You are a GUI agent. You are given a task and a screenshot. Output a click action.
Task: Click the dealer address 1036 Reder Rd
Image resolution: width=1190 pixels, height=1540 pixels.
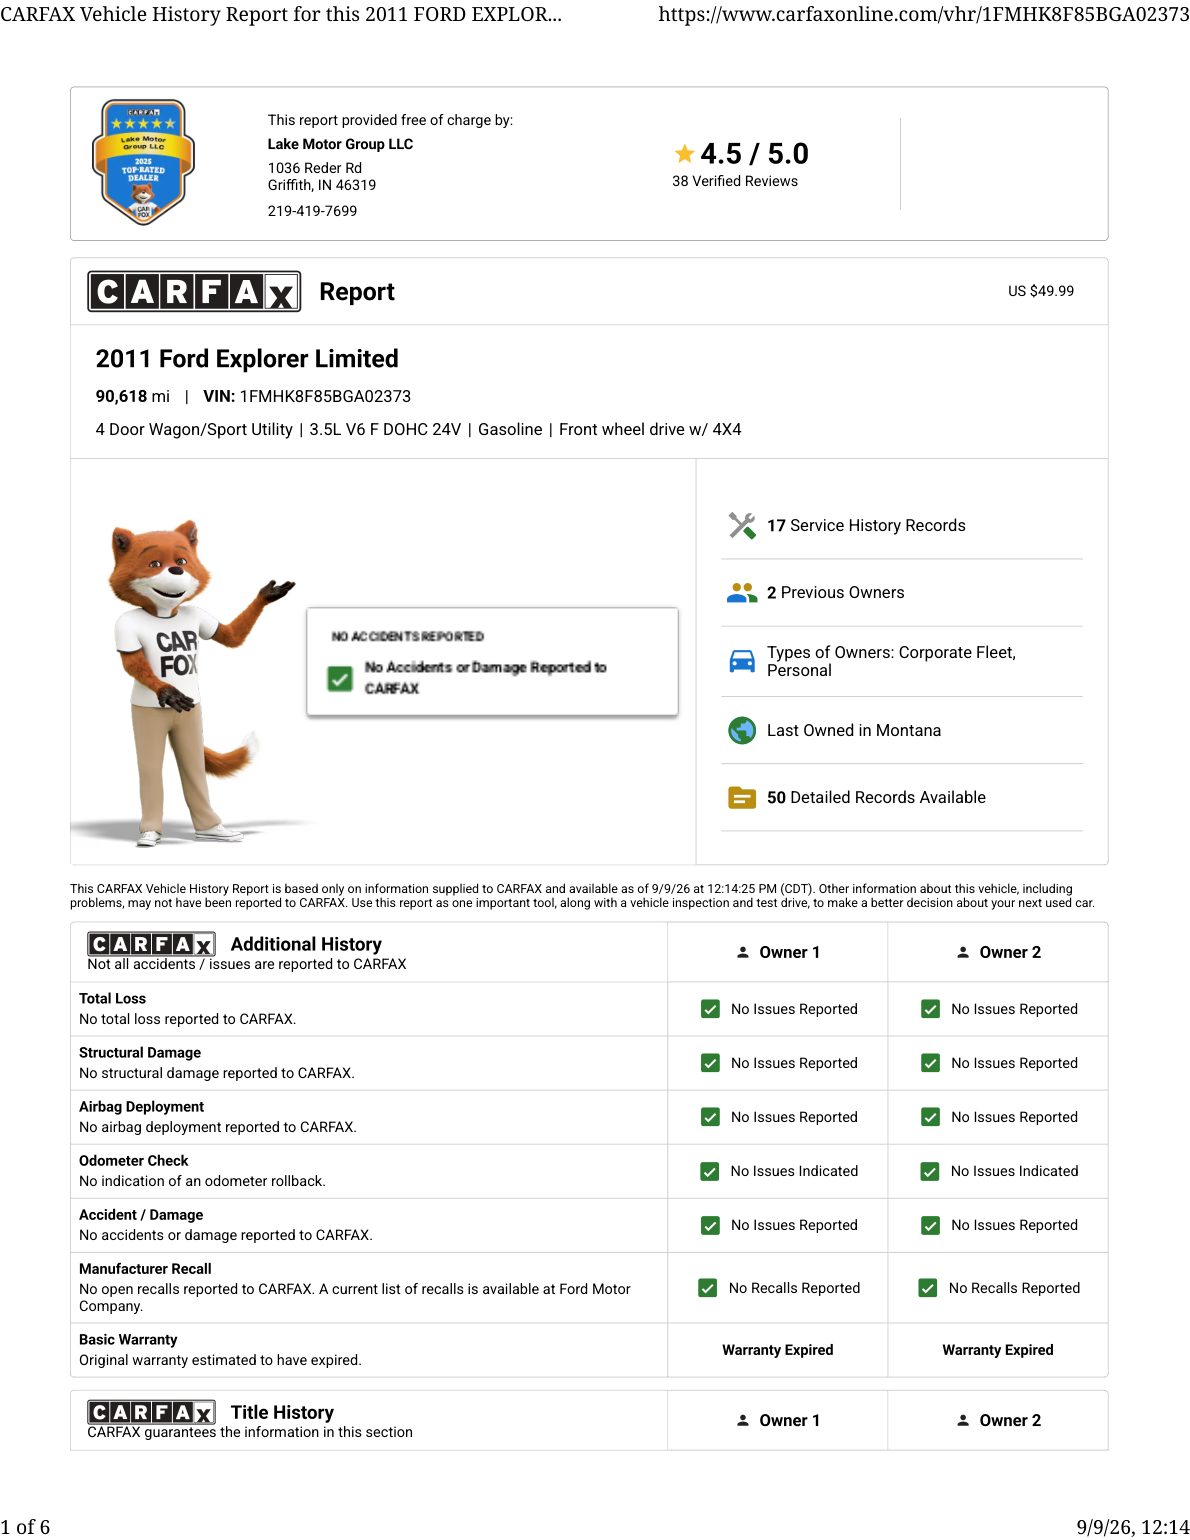(315, 168)
